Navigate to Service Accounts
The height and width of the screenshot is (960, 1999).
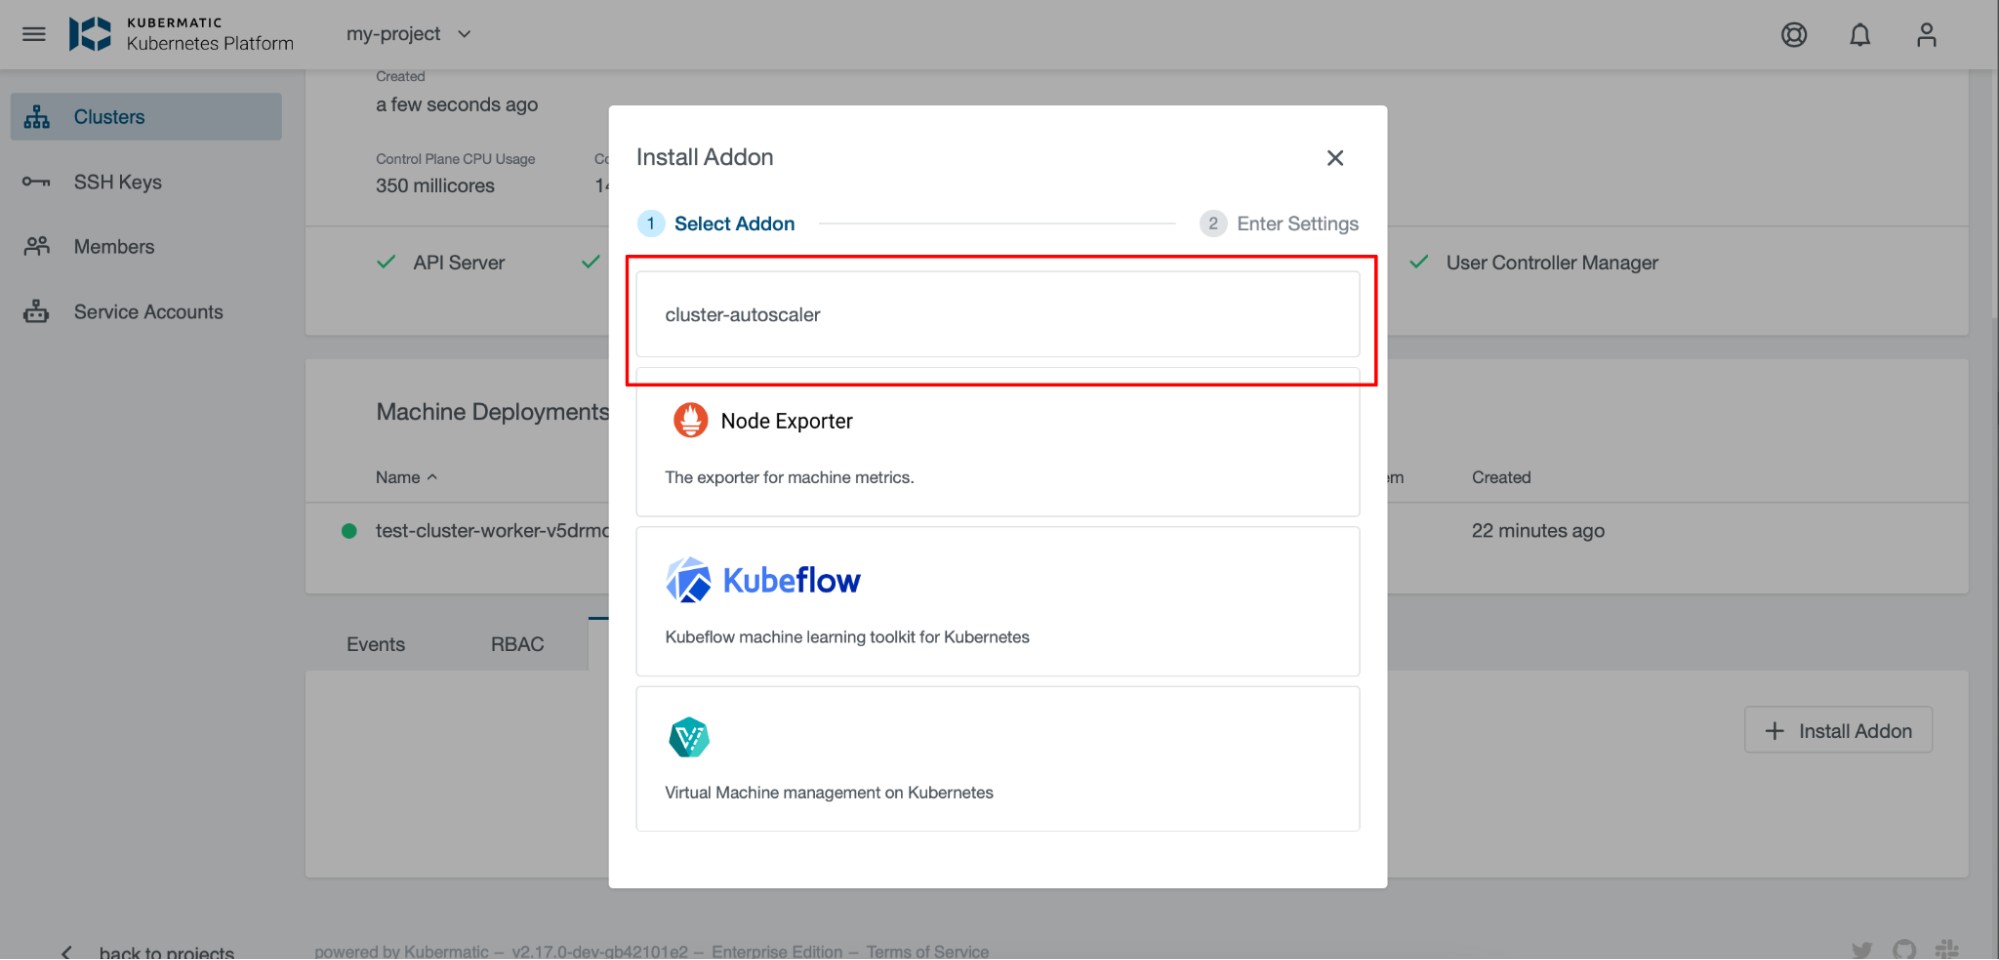(148, 312)
